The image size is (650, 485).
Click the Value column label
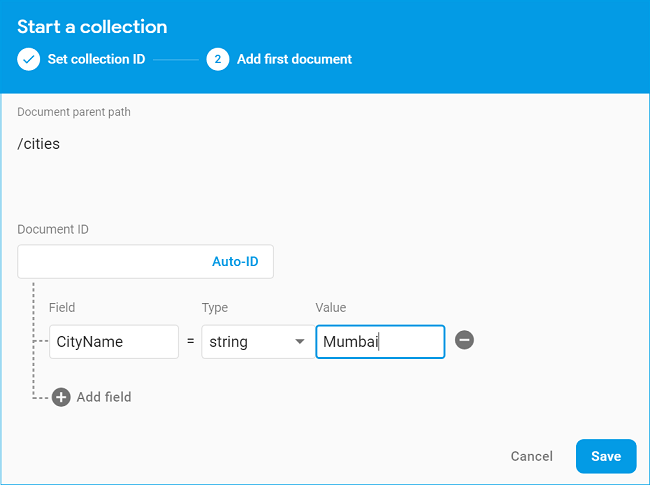click(330, 308)
